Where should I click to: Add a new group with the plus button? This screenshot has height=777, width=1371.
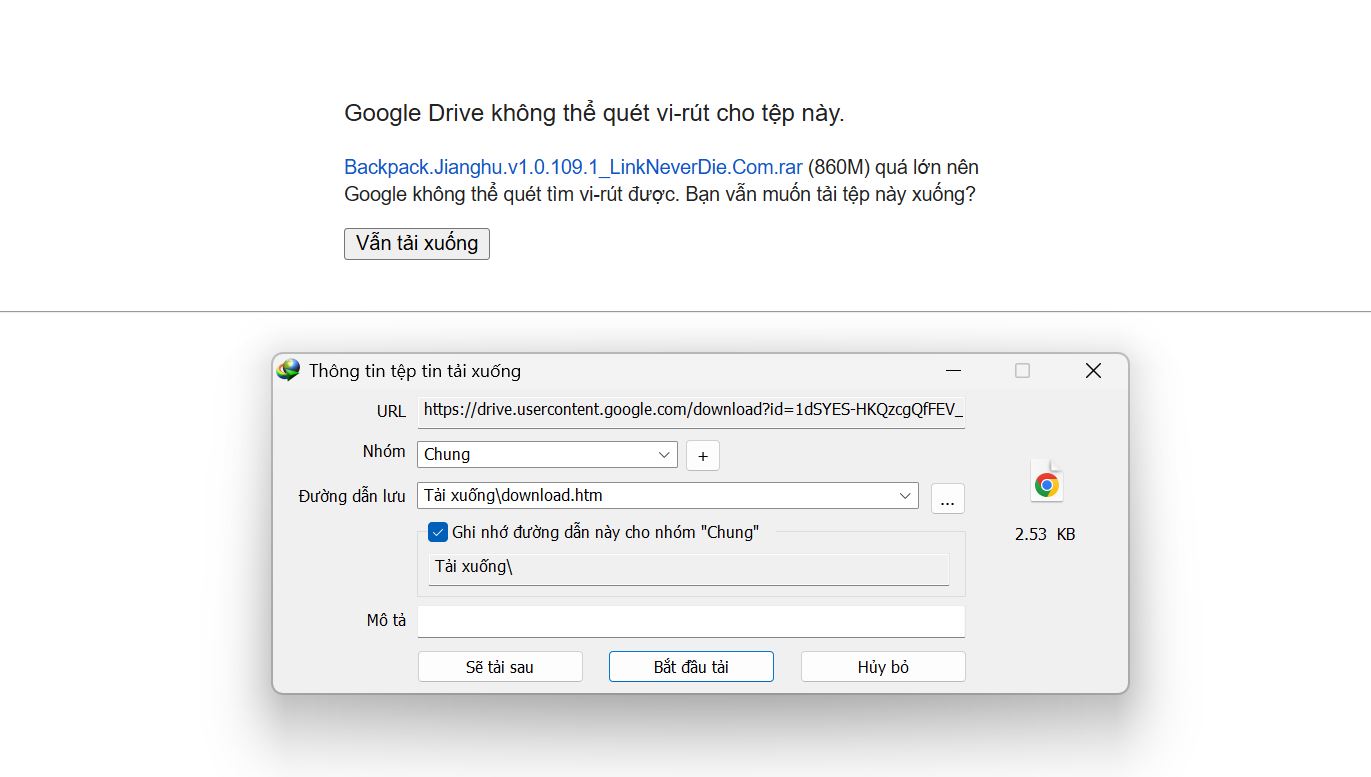tap(703, 455)
